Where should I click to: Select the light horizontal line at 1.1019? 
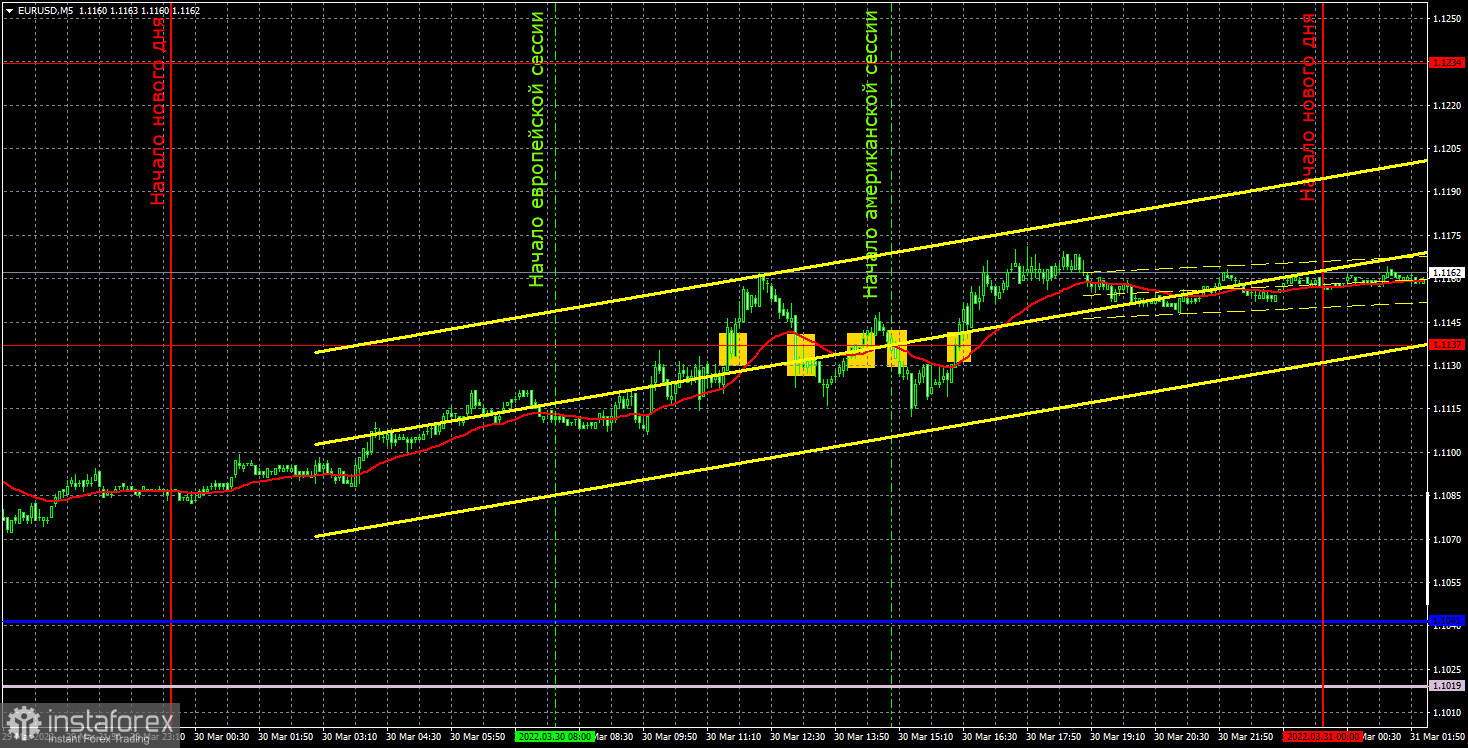[714, 686]
